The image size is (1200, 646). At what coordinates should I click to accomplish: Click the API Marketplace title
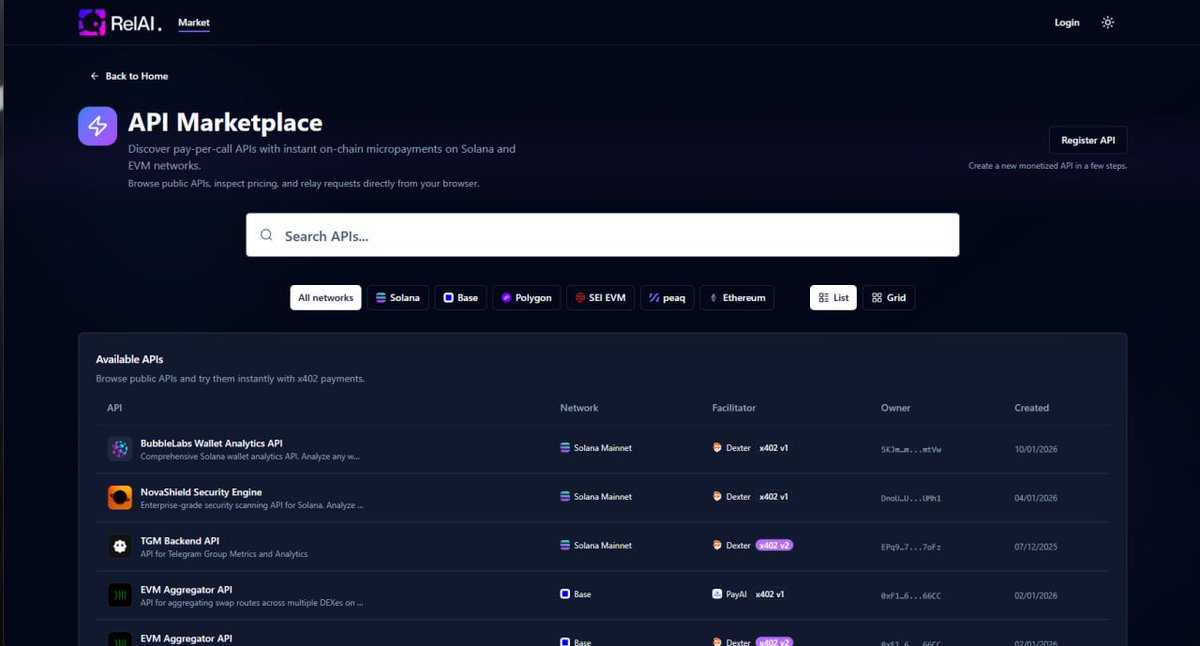coord(225,123)
